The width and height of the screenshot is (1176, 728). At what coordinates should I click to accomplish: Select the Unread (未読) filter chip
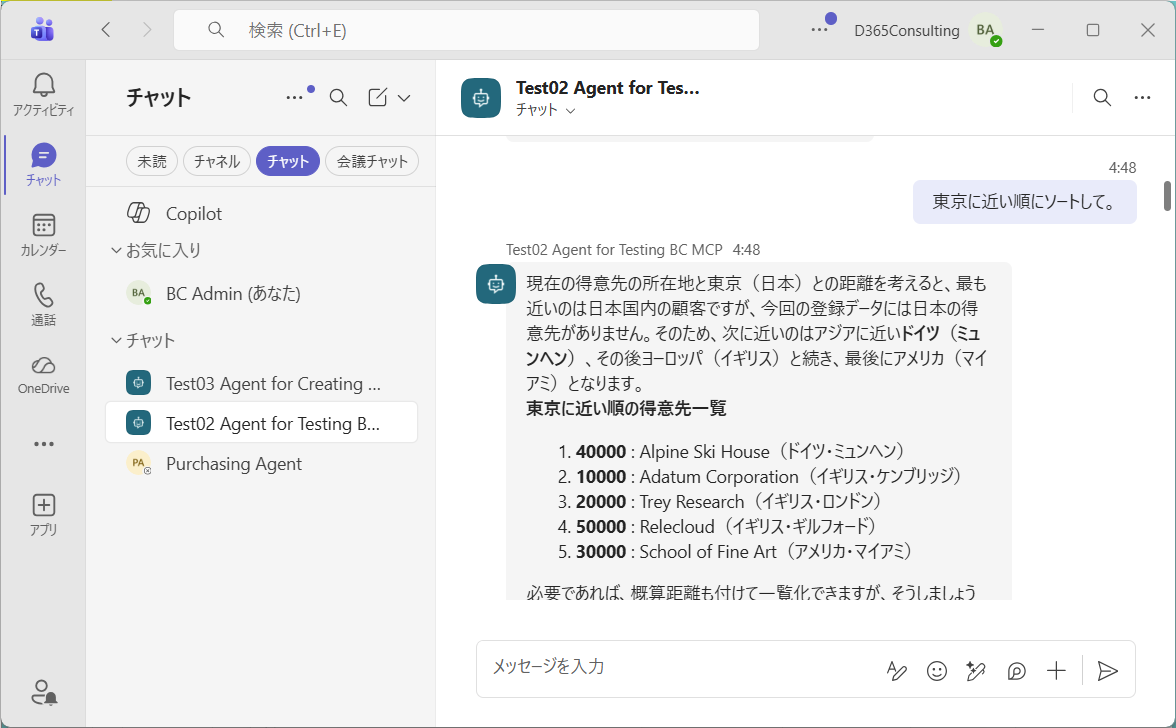click(x=152, y=161)
